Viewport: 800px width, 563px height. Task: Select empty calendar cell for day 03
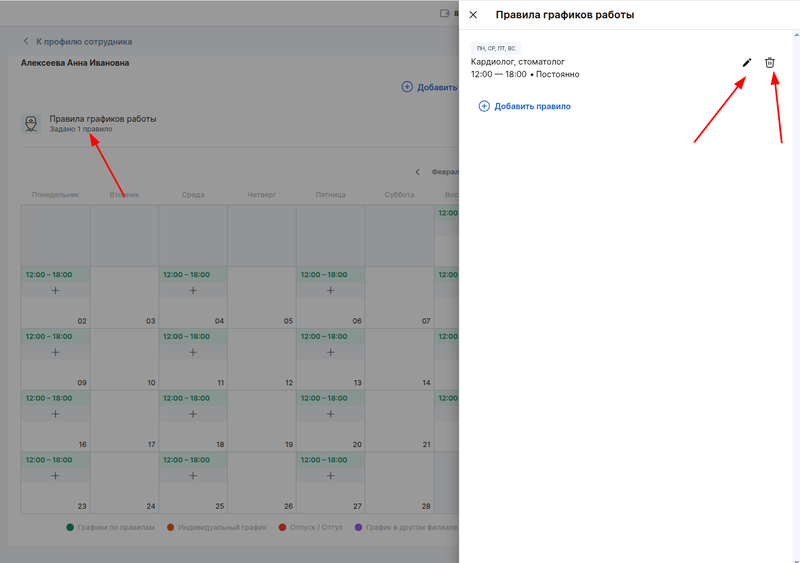(x=124, y=298)
